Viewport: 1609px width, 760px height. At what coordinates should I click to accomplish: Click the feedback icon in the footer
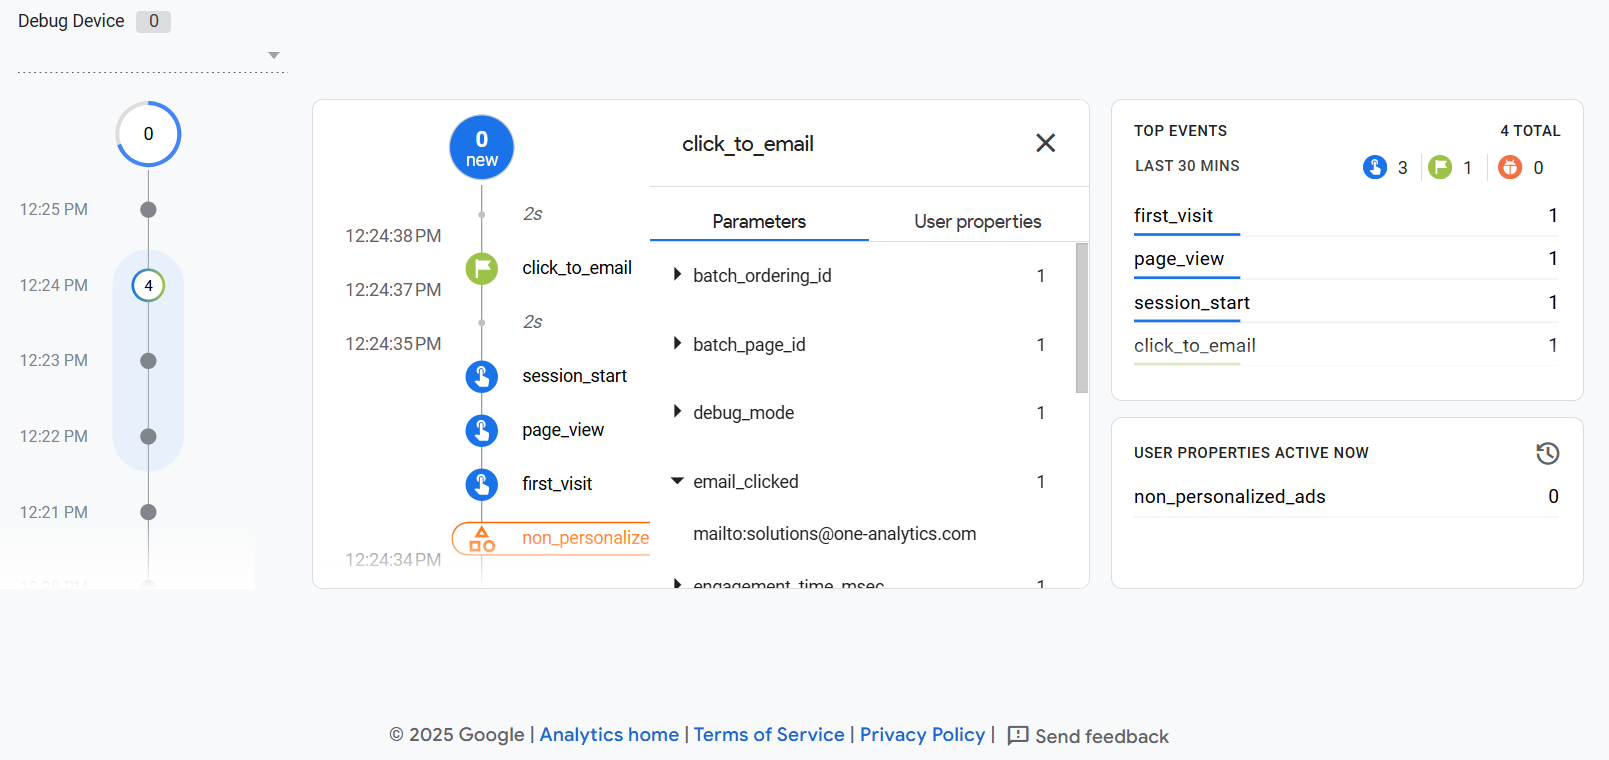pyautogui.click(x=1018, y=736)
